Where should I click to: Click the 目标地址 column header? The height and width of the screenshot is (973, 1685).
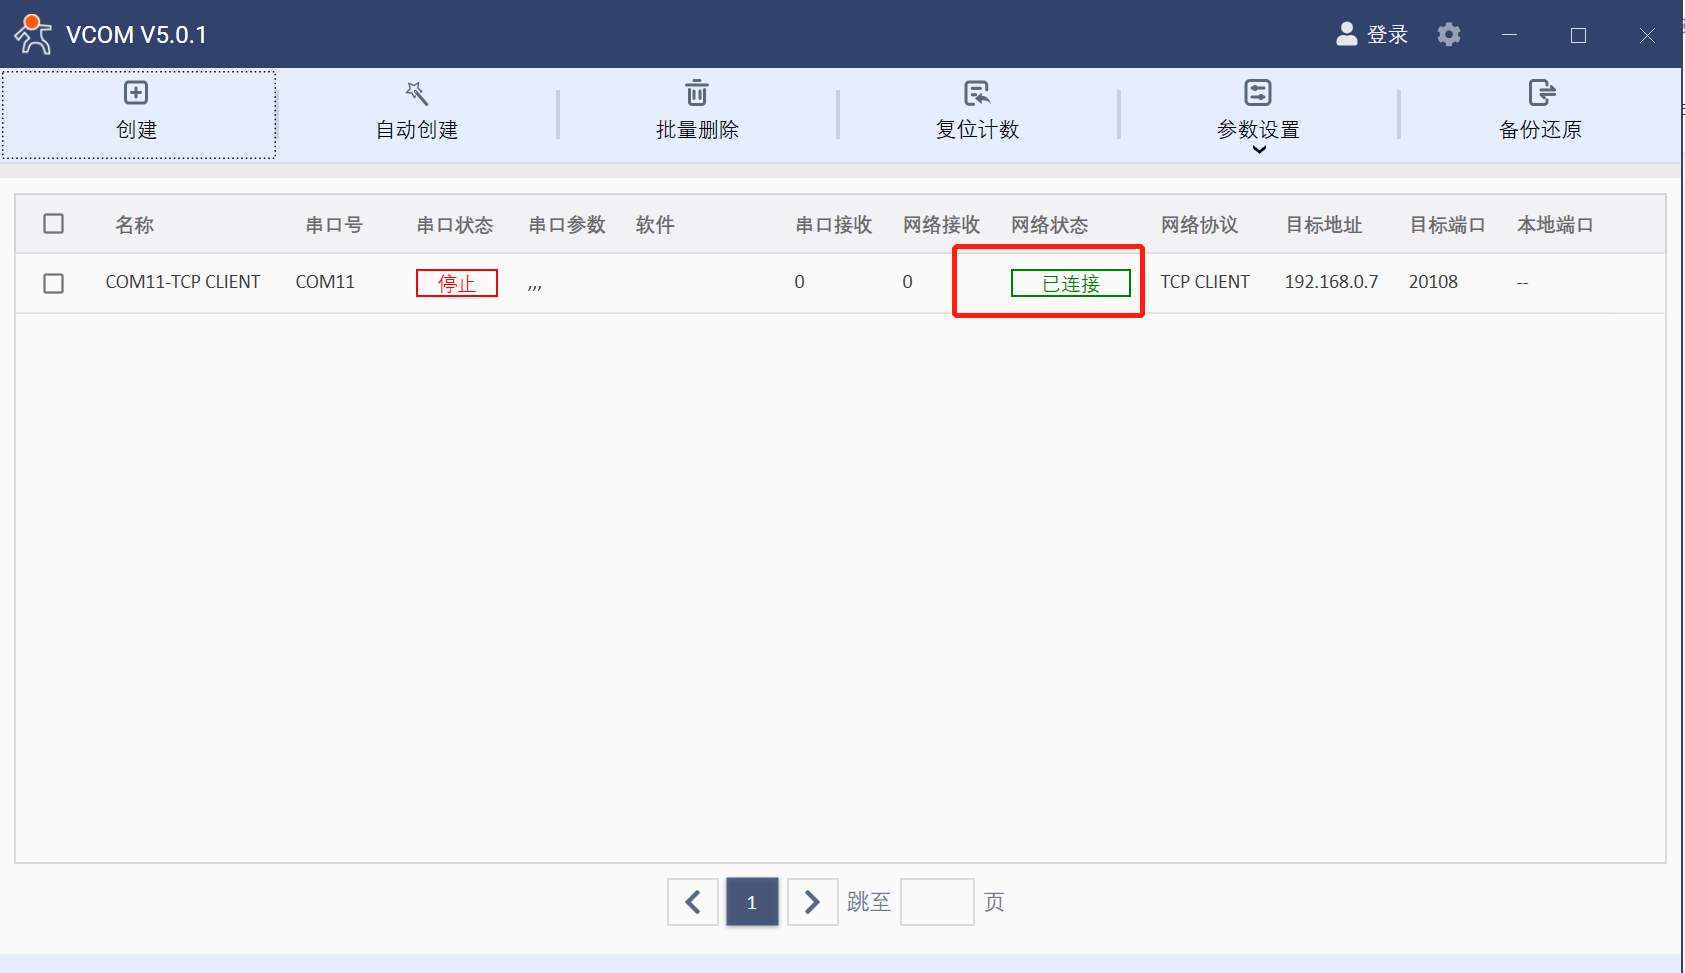point(1324,225)
